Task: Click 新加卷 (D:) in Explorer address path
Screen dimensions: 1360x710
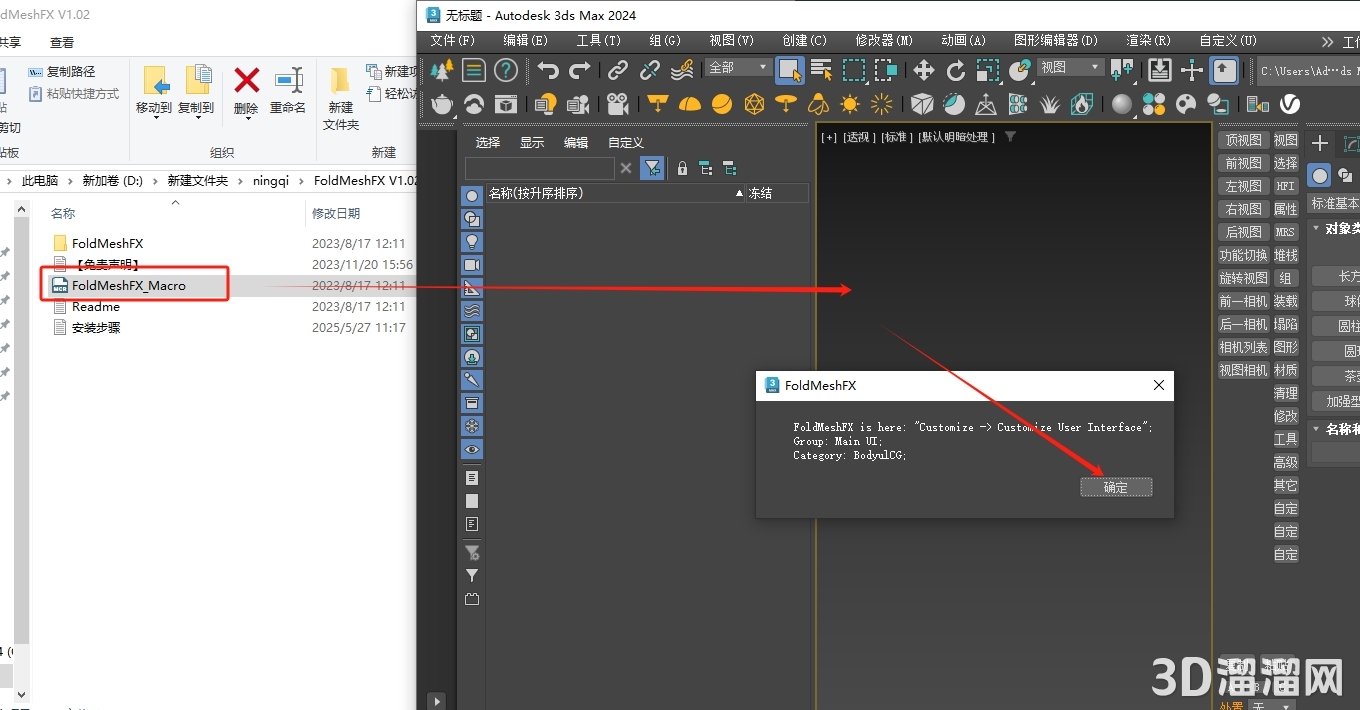Action: pyautogui.click(x=113, y=181)
